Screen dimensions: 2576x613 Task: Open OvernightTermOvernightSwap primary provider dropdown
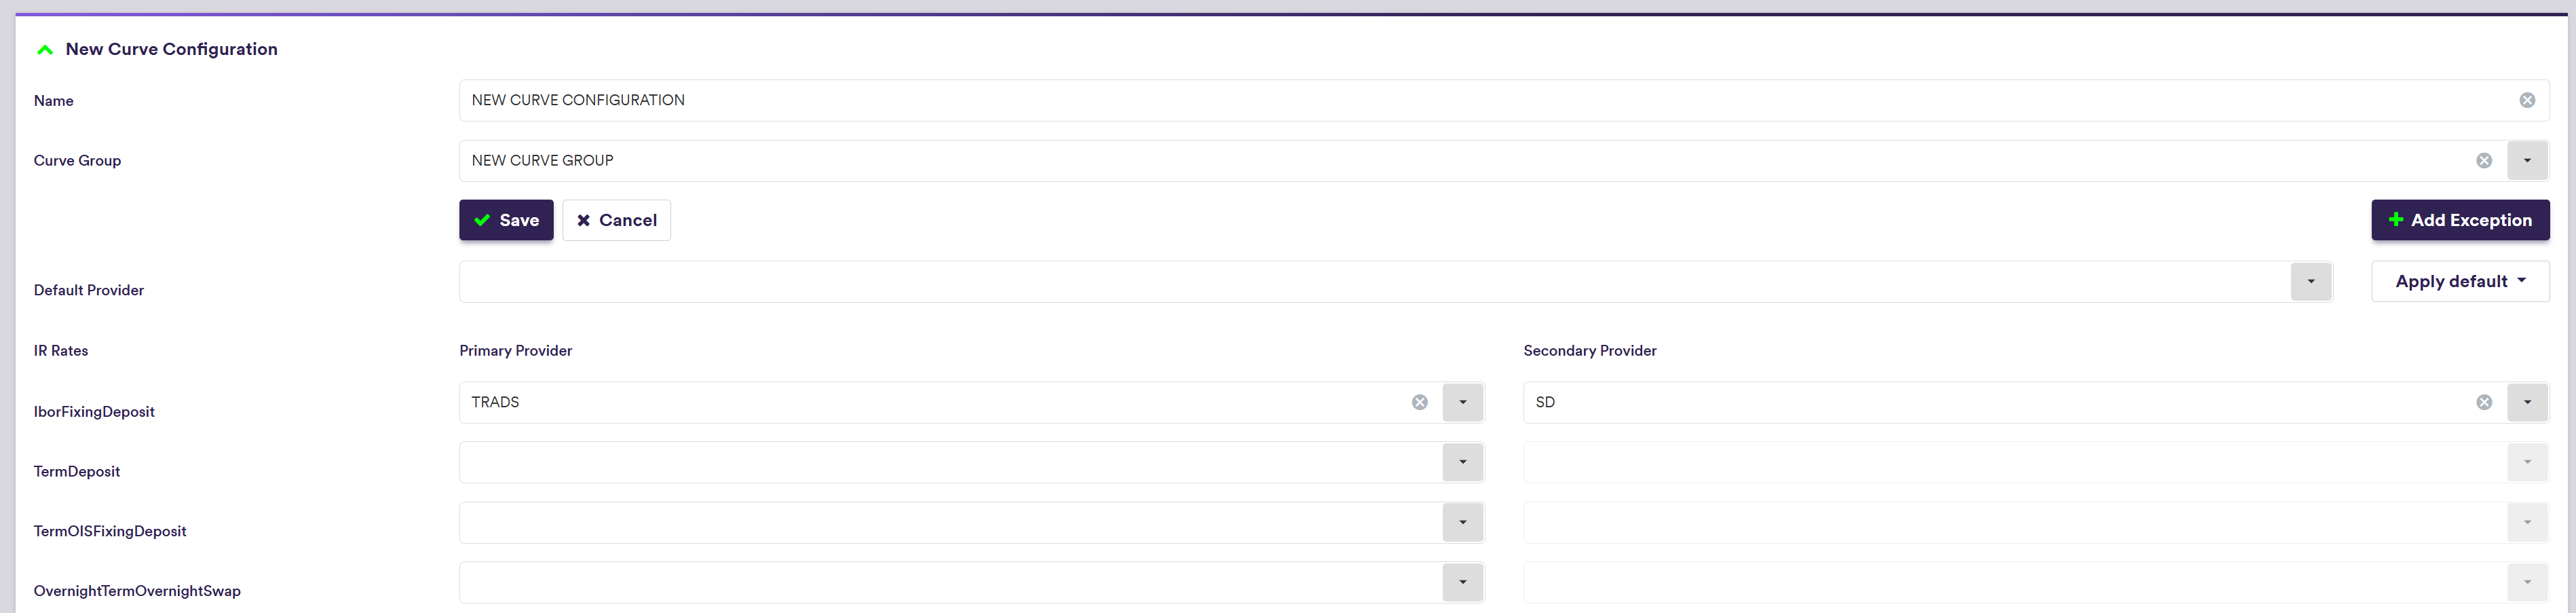(1462, 582)
